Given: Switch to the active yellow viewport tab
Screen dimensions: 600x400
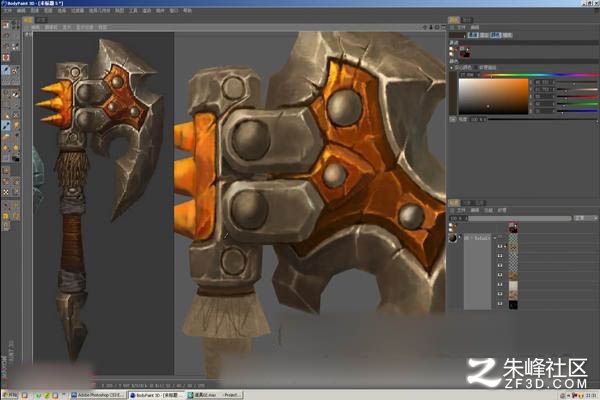Looking at the screenshot, I should [28, 20].
